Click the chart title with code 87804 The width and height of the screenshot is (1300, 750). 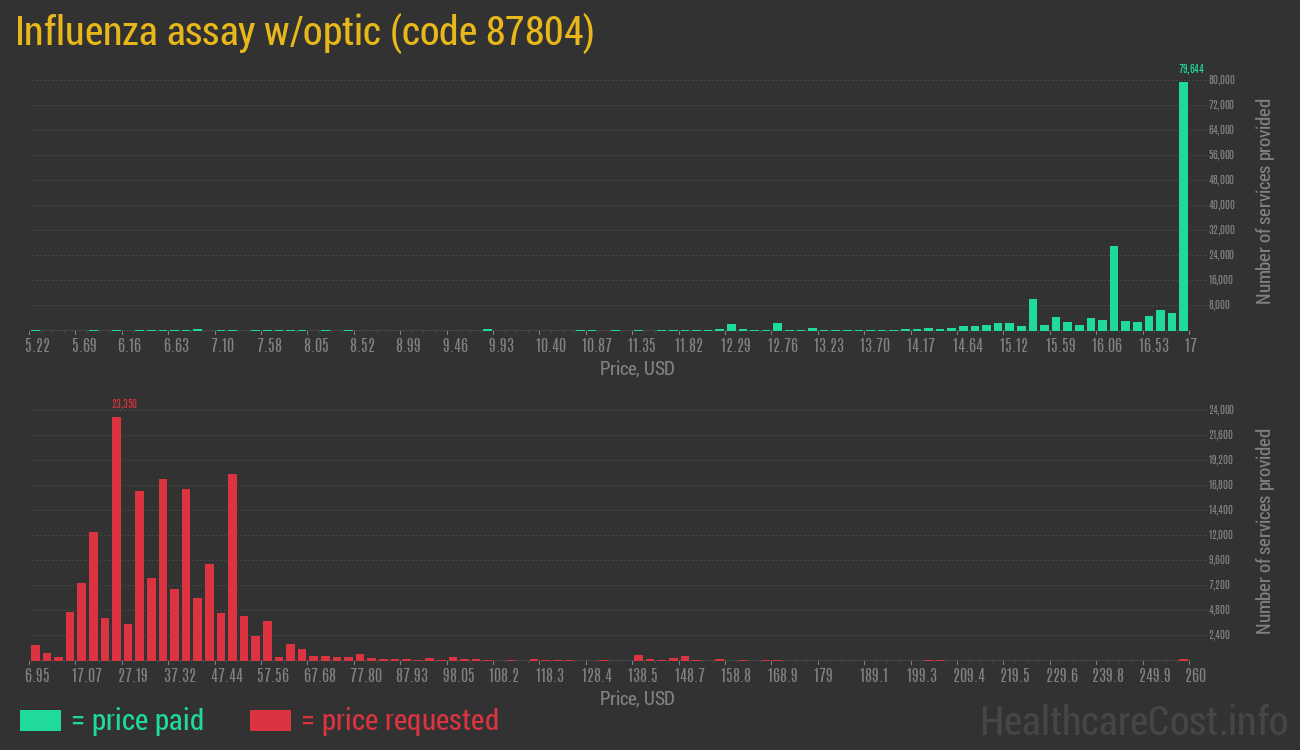pos(305,32)
